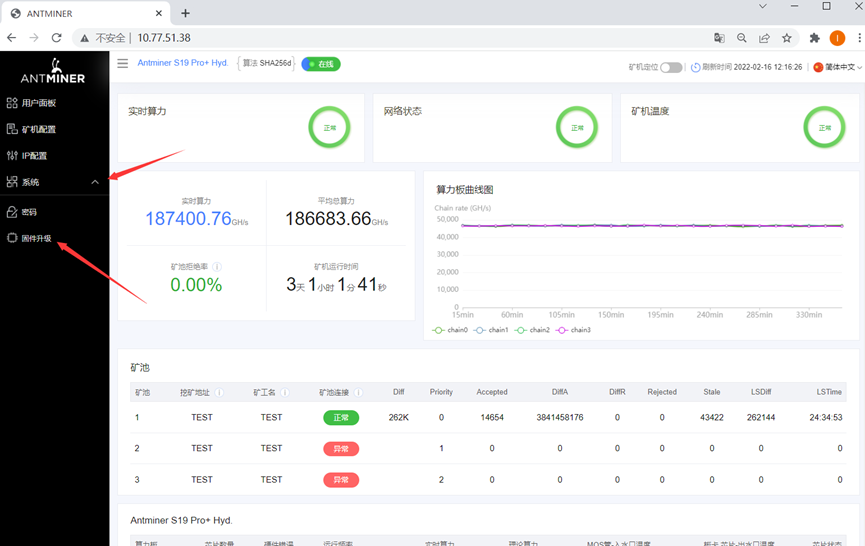This screenshot has height=546, width=865.
Task: Click the 正常 status badge for pool 1
Action: coord(341,417)
